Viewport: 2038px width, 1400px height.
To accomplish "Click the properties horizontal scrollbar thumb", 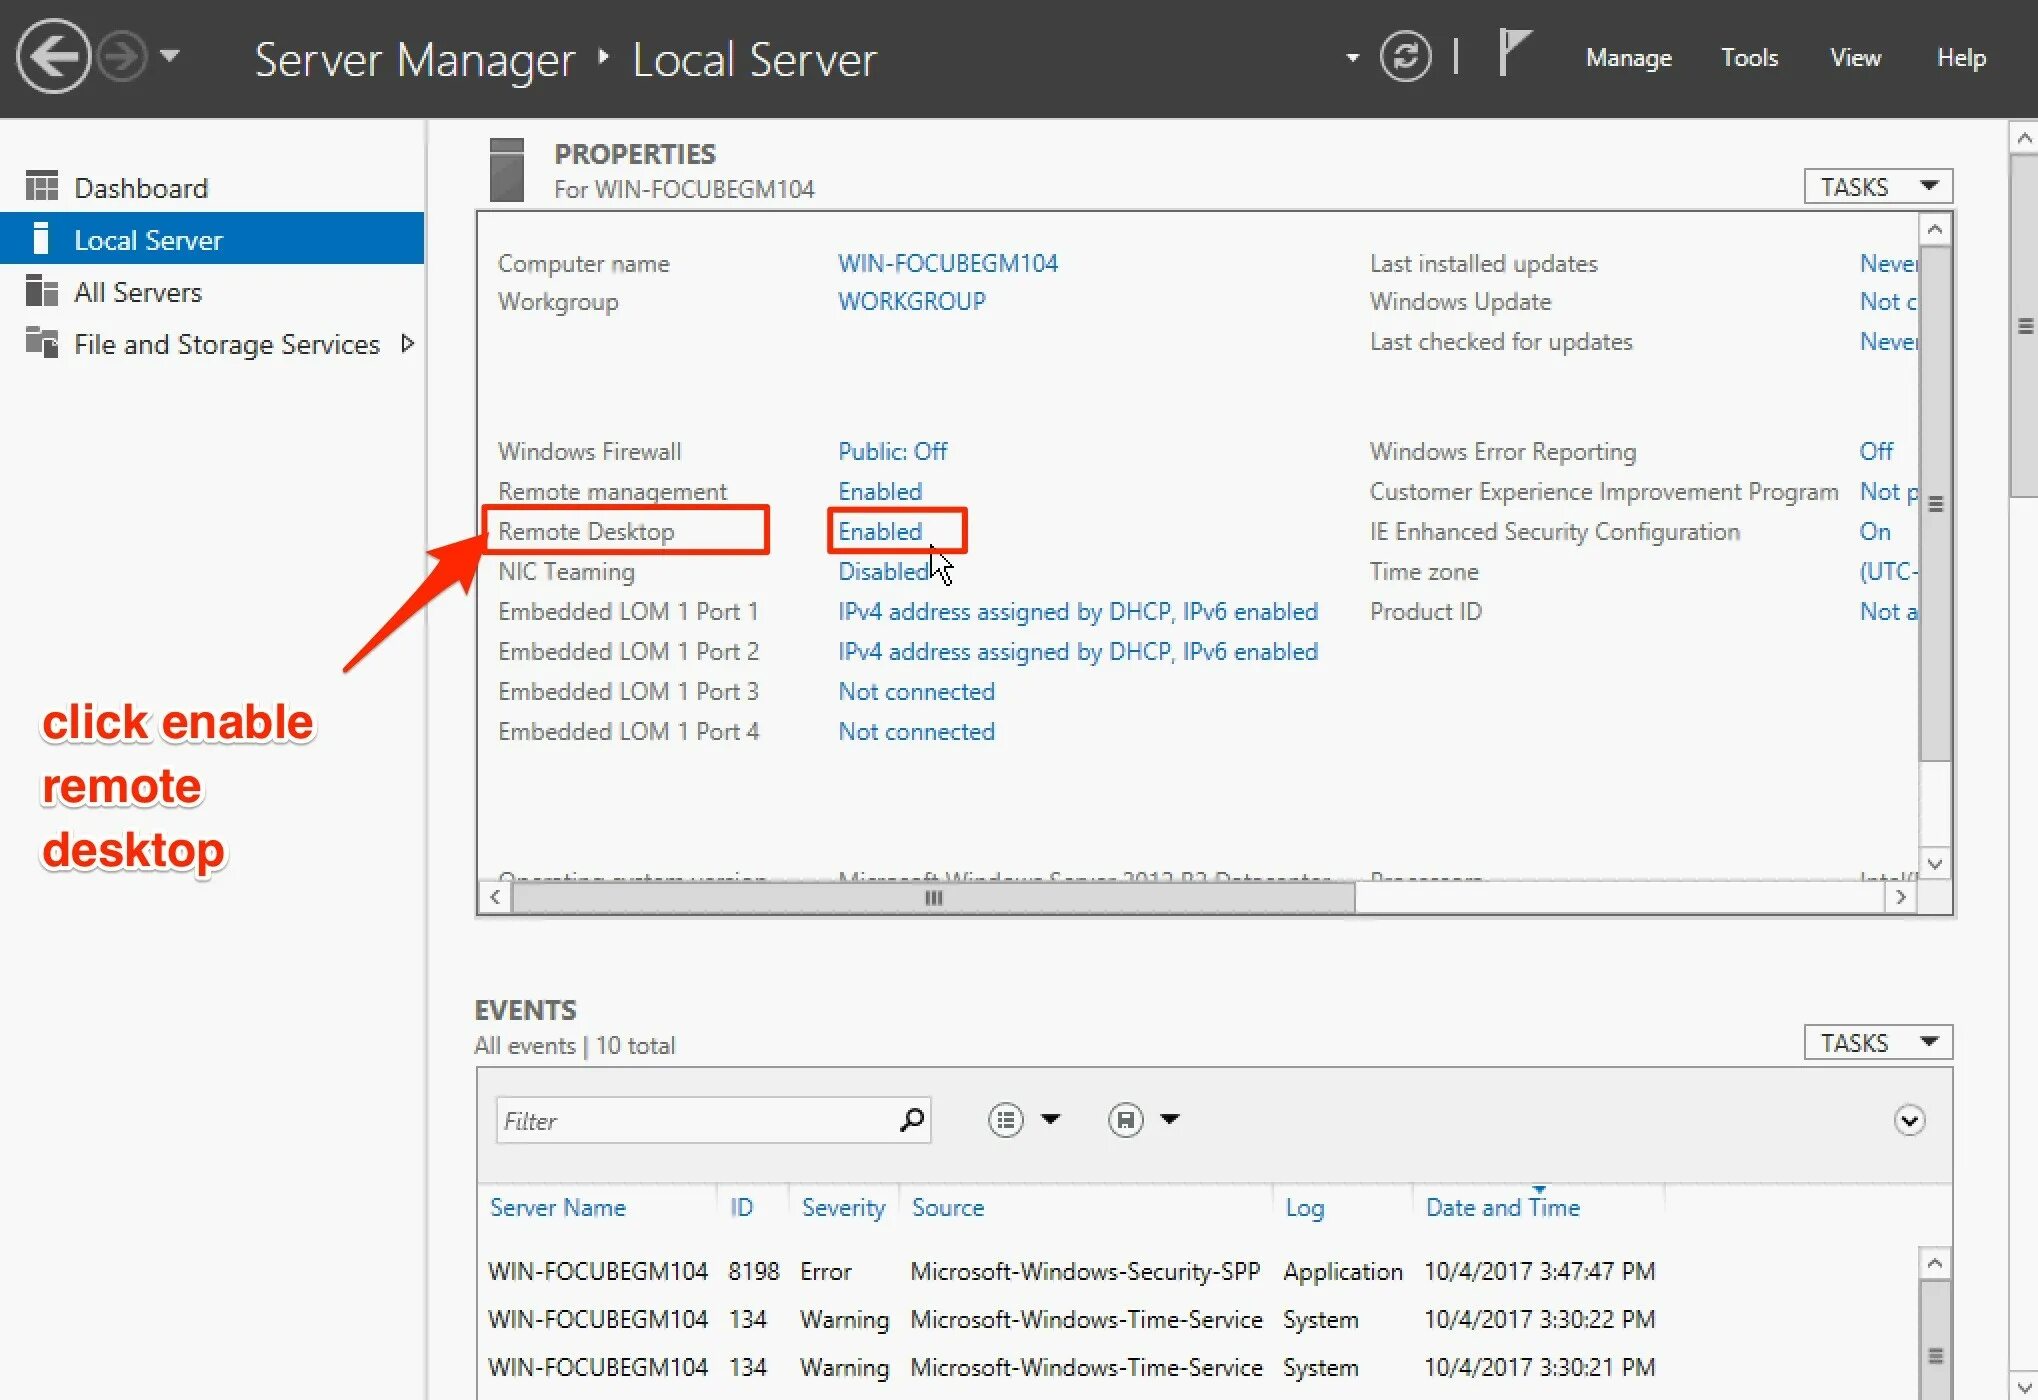I will point(932,898).
